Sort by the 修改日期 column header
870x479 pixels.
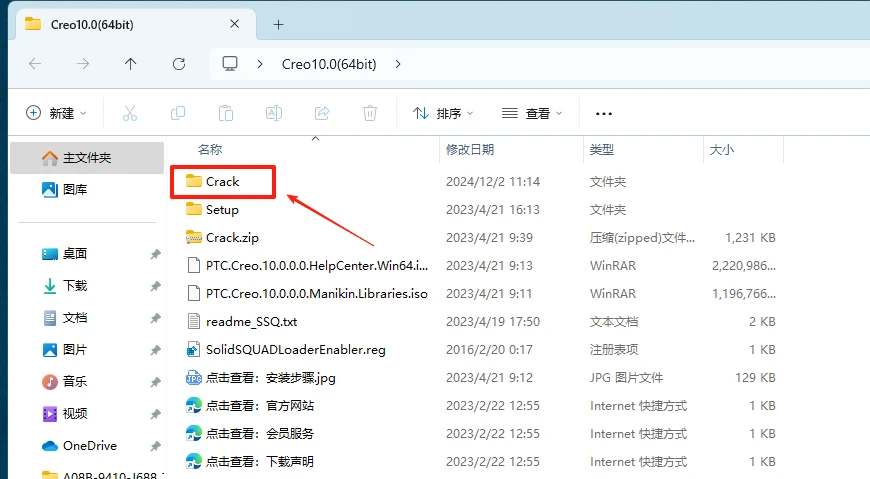tap(470, 149)
